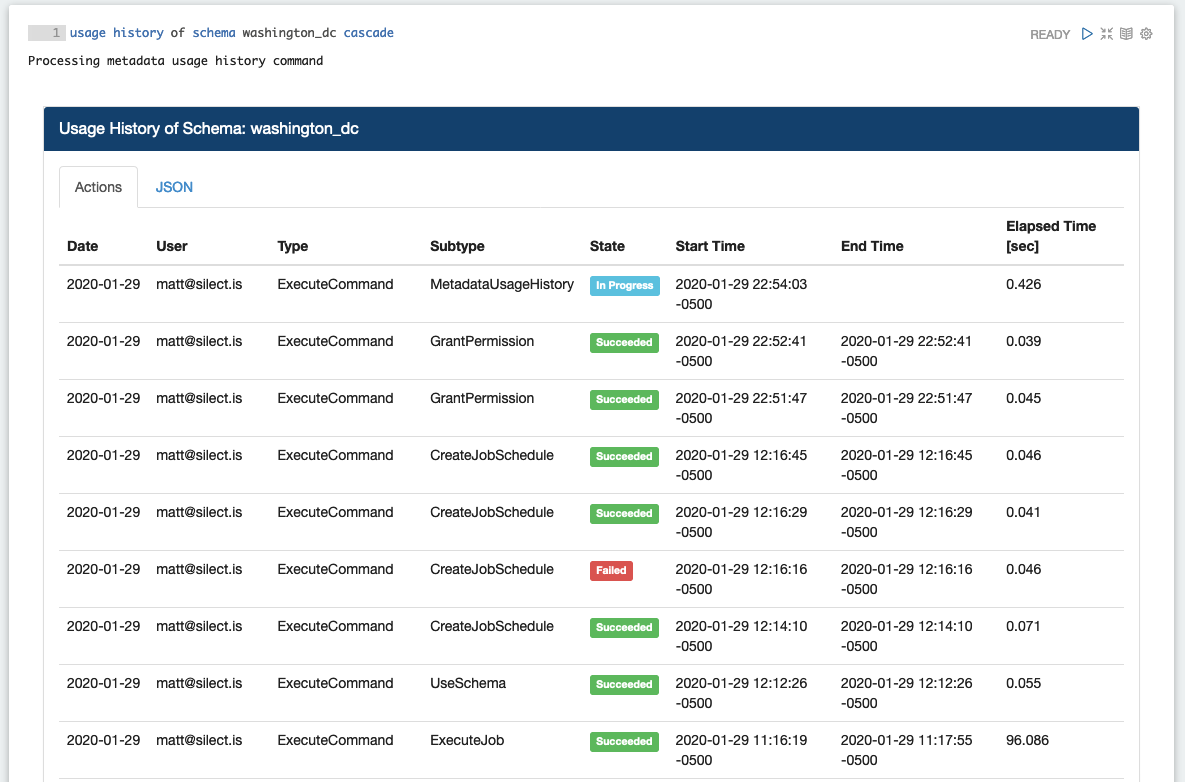Screen dimensions: 1185x782
Task: Click date 2020-01-29 in the UseSchema row
Action: point(104,684)
